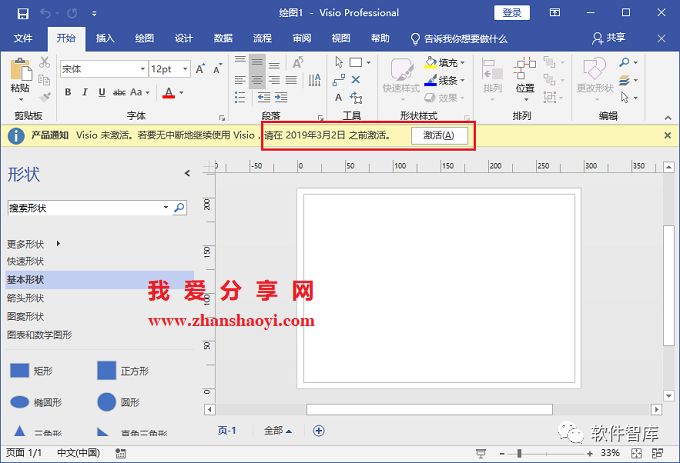Screen dimensions: 680x463
Task: Select the Text tool A
Action: pos(338,98)
